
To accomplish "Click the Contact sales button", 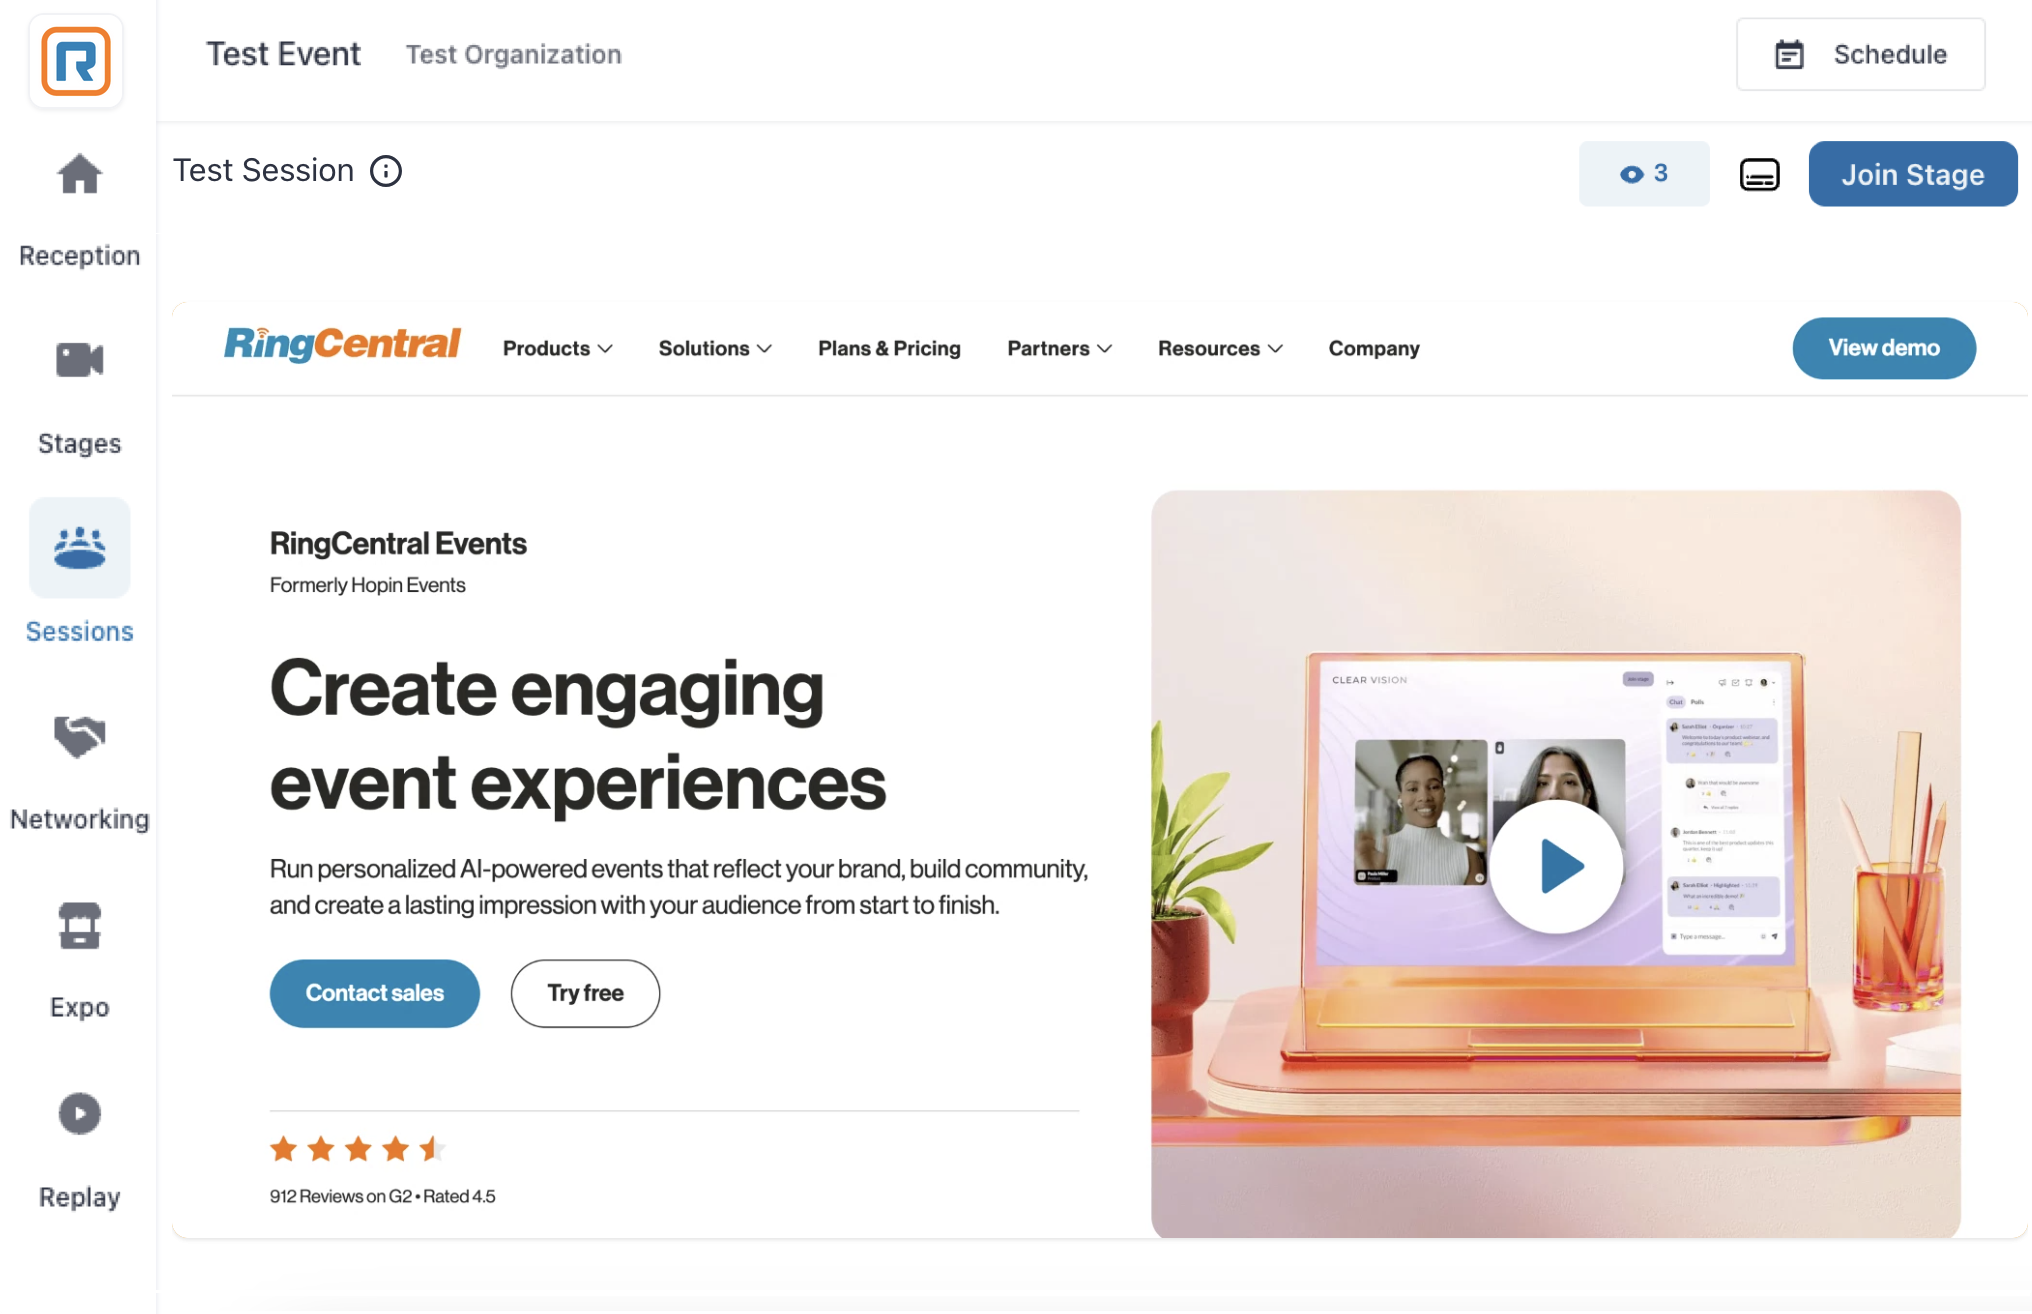I will pos(375,993).
